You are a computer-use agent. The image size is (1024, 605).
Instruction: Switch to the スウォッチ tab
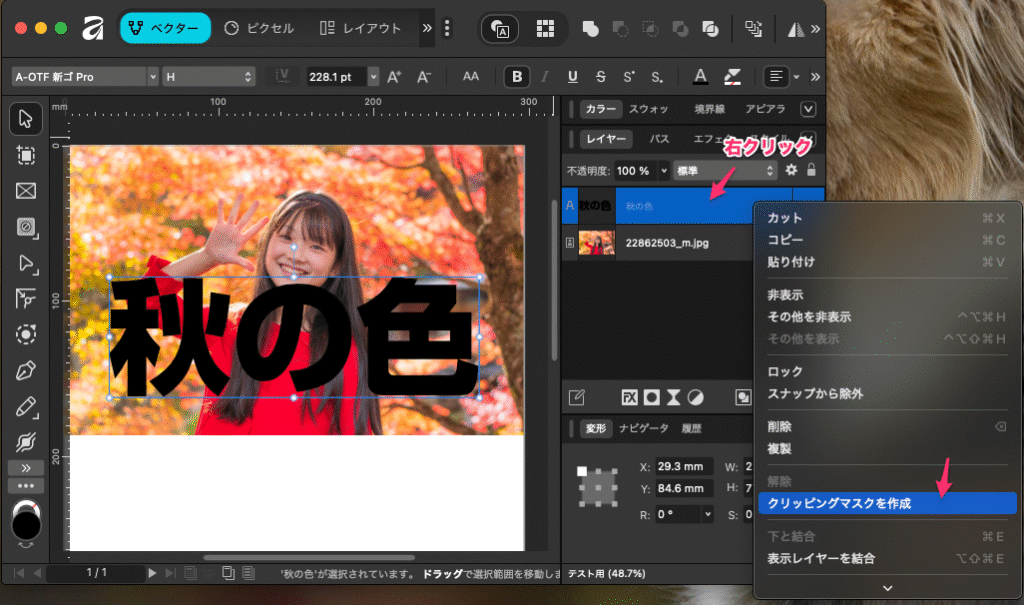pyautogui.click(x=648, y=109)
